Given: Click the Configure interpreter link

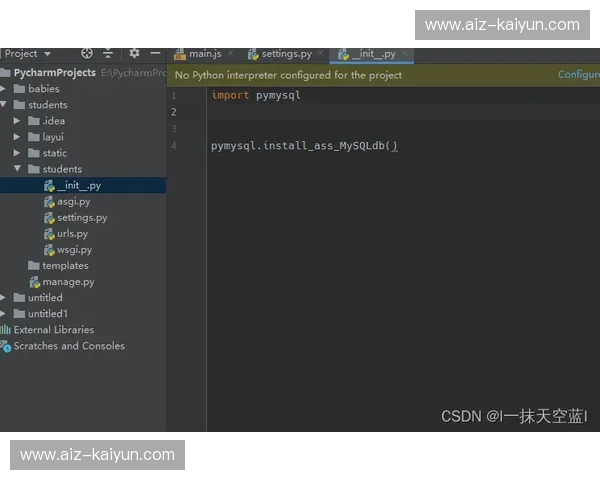Looking at the screenshot, I should [578, 75].
